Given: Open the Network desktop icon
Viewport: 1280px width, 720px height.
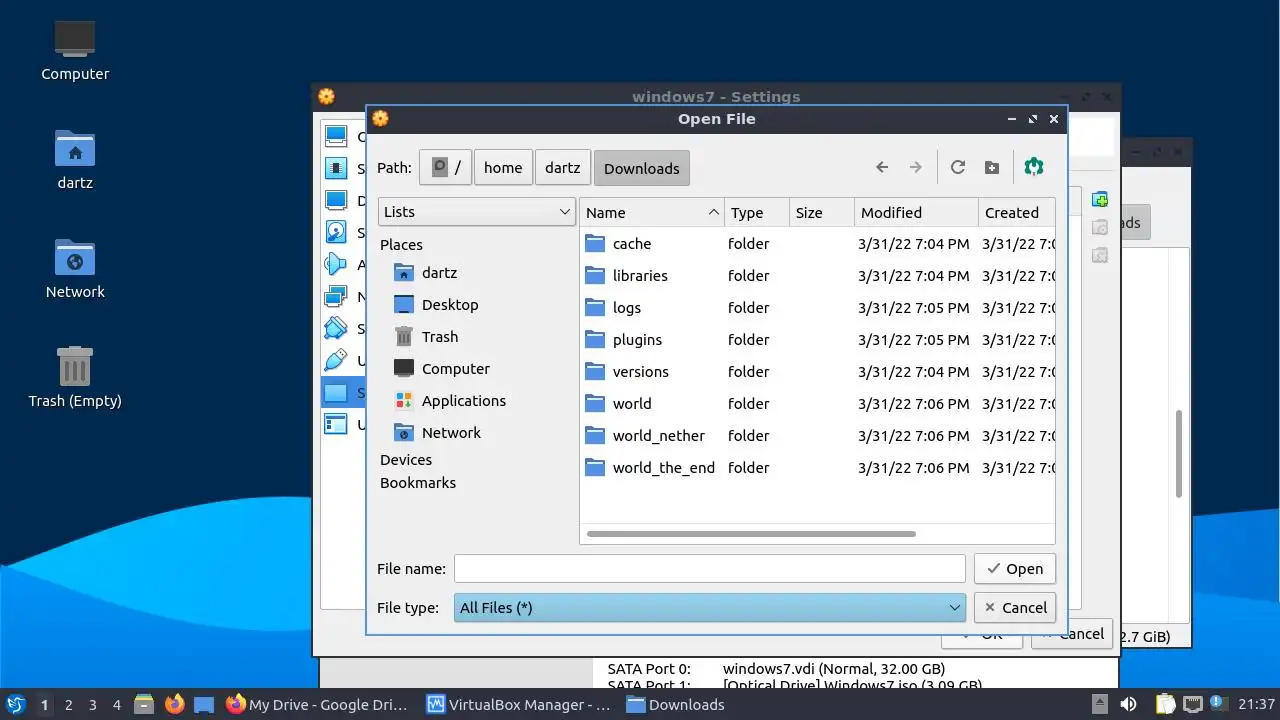Looking at the screenshot, I should tap(75, 268).
